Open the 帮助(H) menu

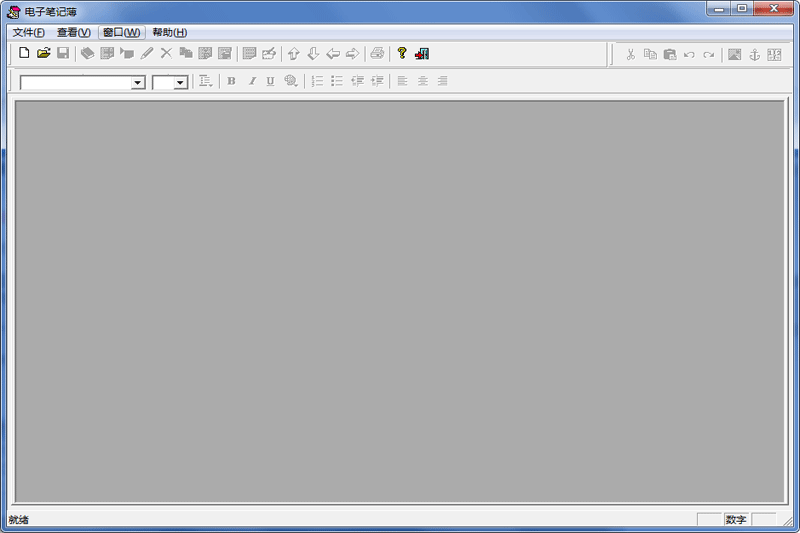click(170, 33)
